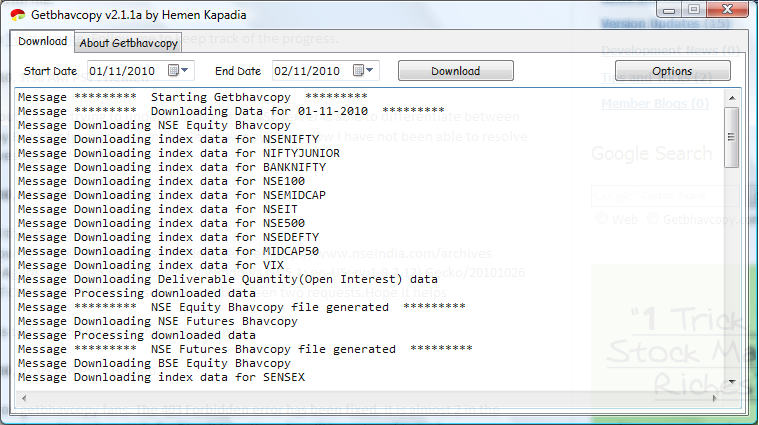The image size is (759, 425).
Task: Open Member Blogs (0) link in background page
Action: (x=655, y=104)
